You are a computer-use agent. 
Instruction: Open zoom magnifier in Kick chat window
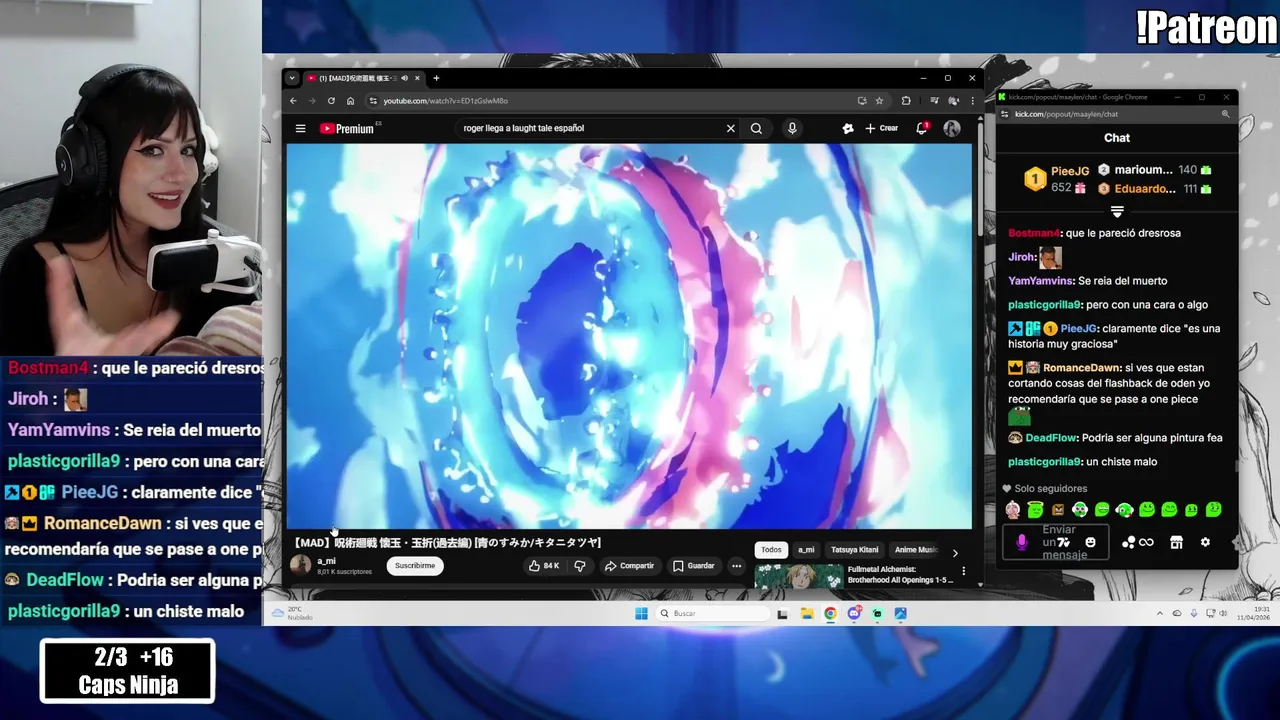click(1225, 114)
